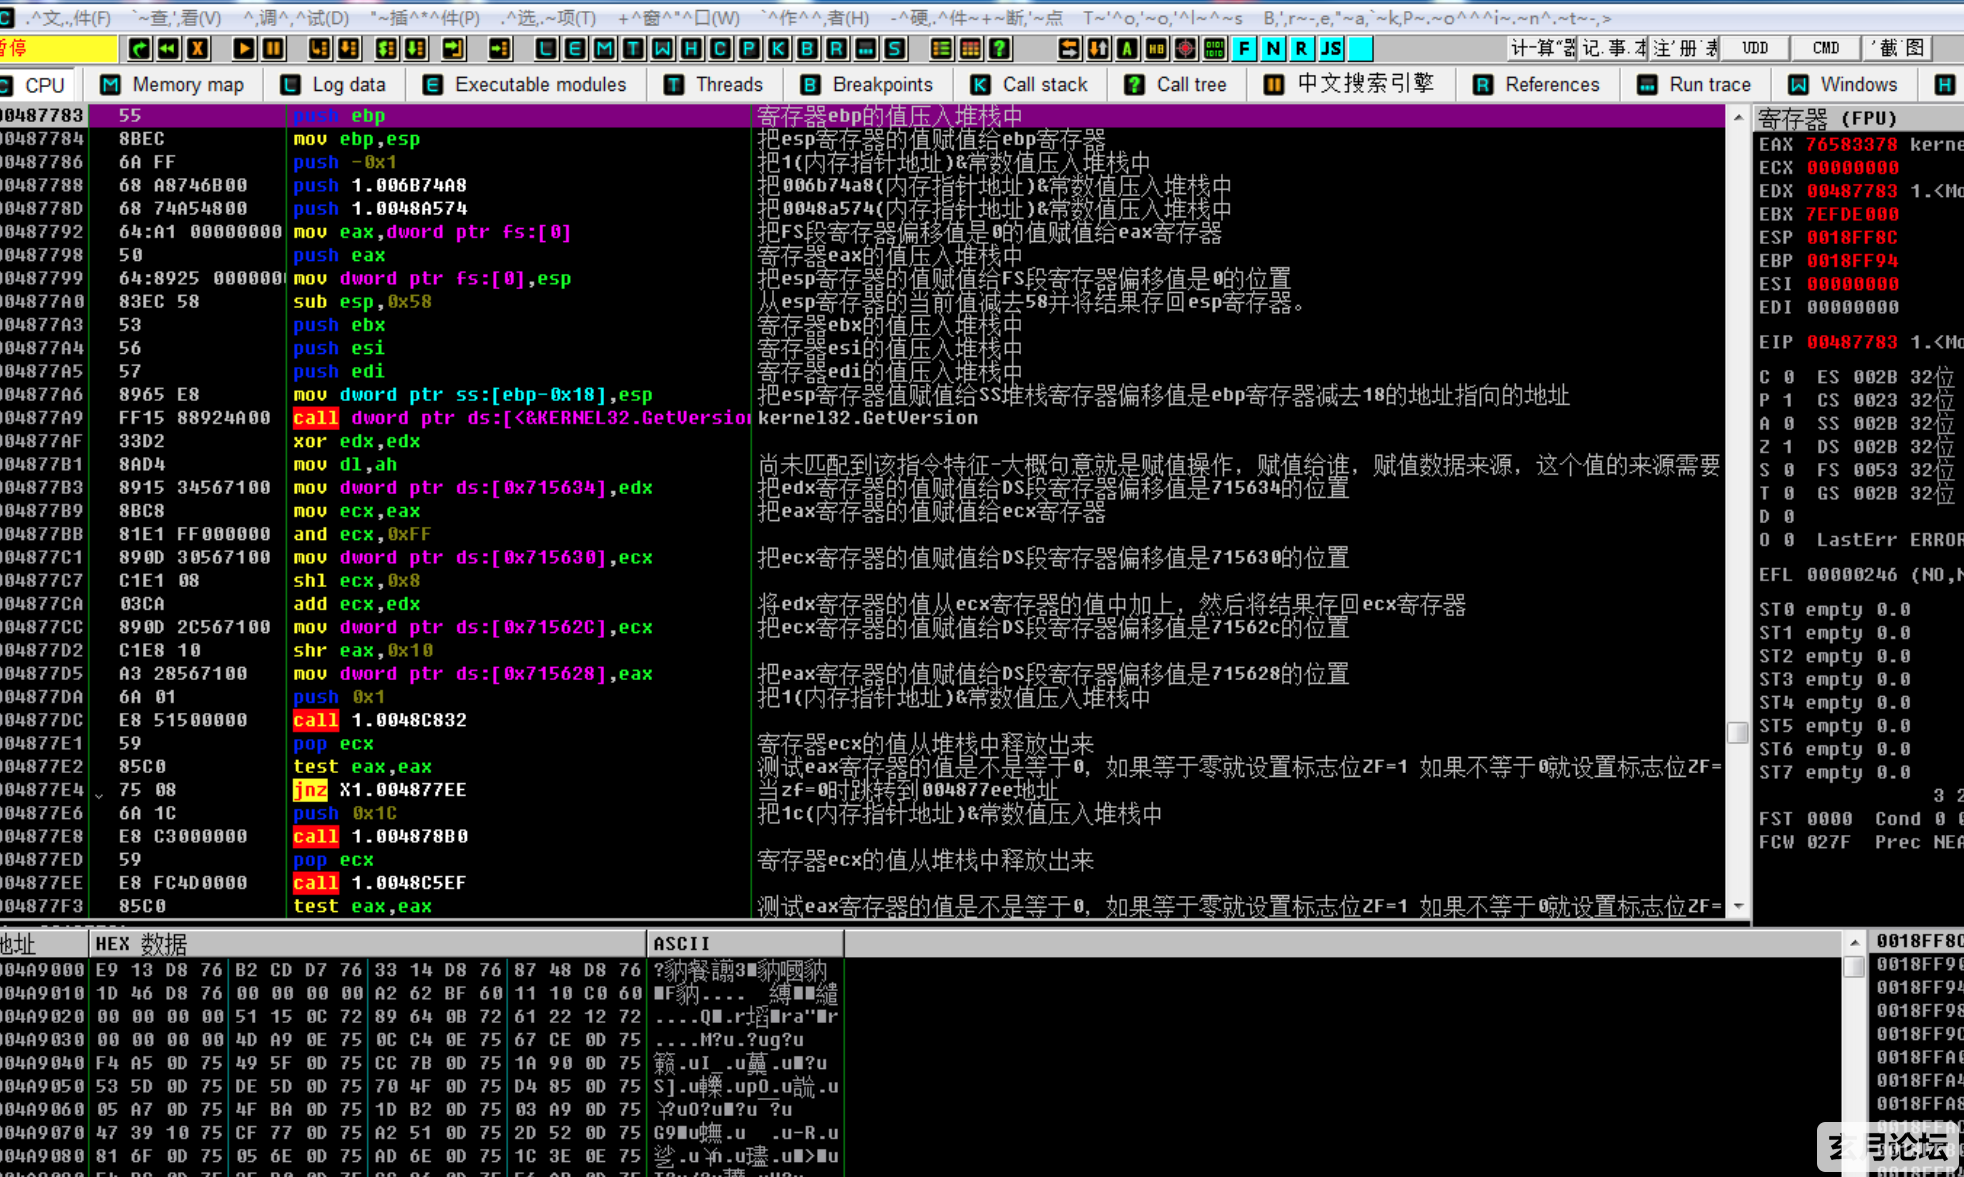
Task: Click the Execute till return icon
Action: pyautogui.click(x=453, y=48)
